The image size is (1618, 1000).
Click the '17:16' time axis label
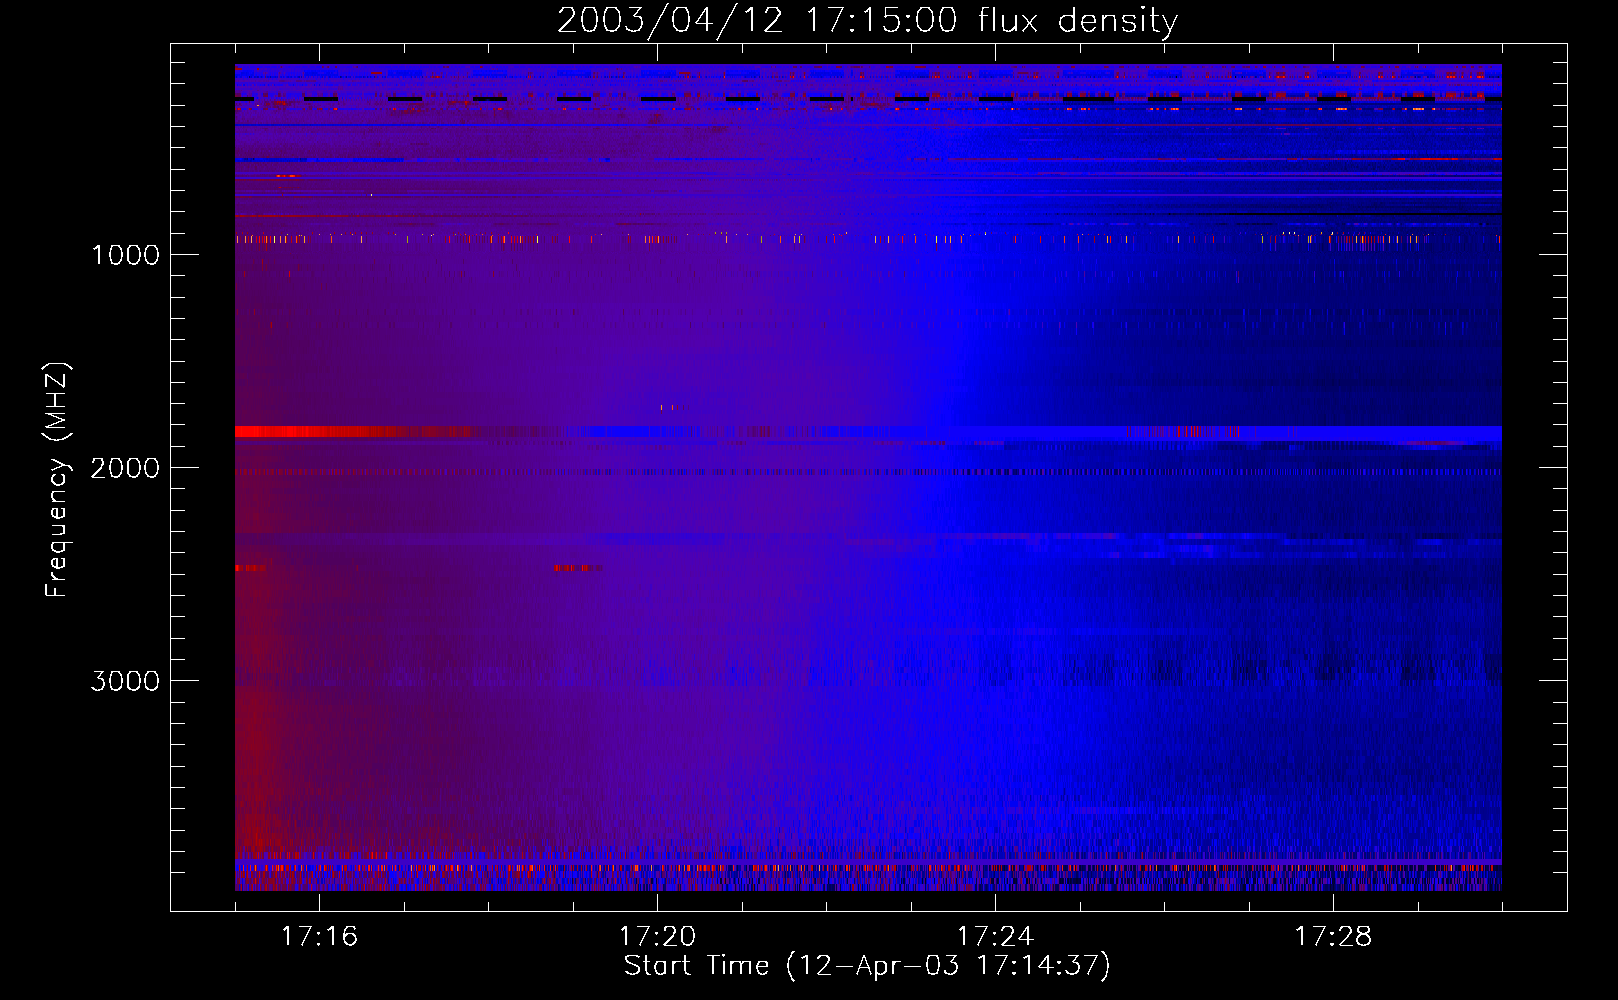319,936
